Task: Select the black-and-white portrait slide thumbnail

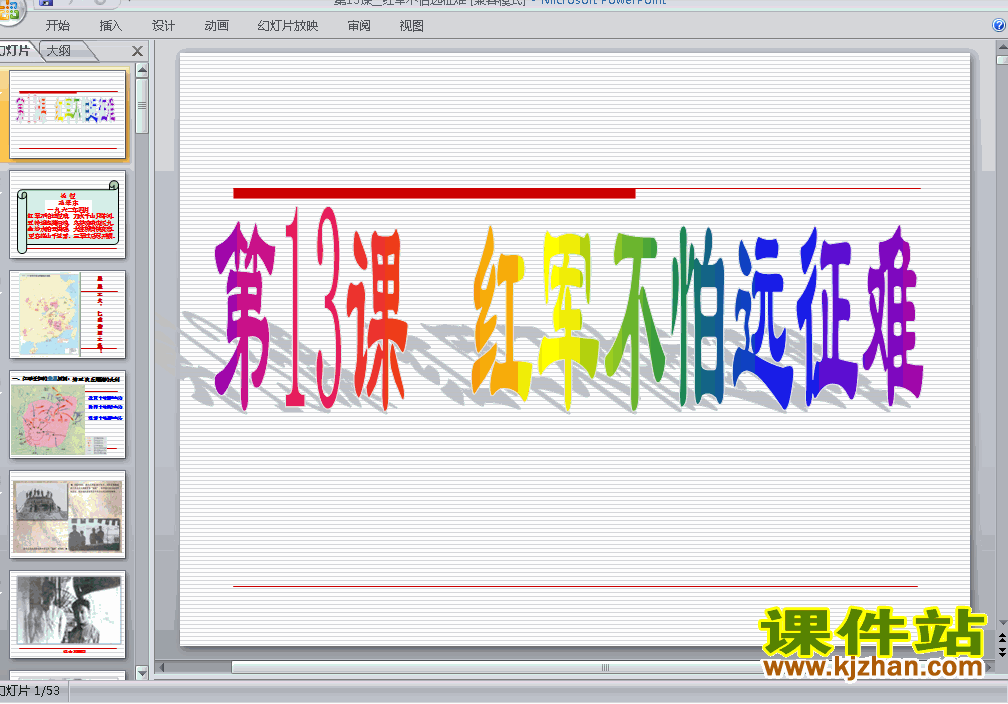Action: coord(68,615)
